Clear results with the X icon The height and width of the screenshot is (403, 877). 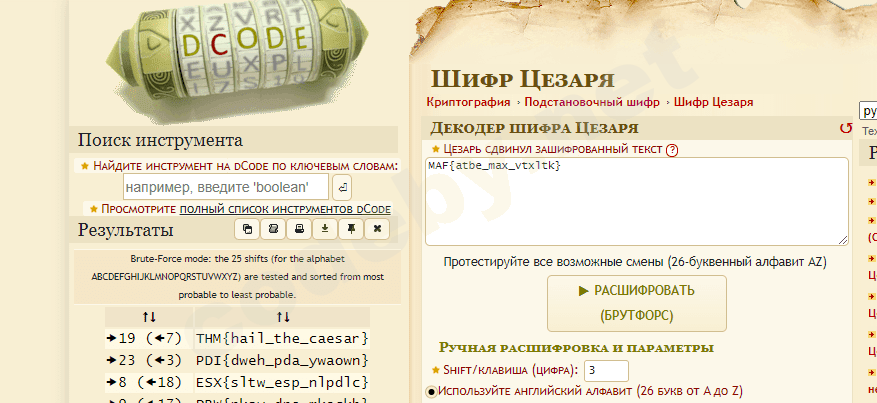tap(378, 229)
